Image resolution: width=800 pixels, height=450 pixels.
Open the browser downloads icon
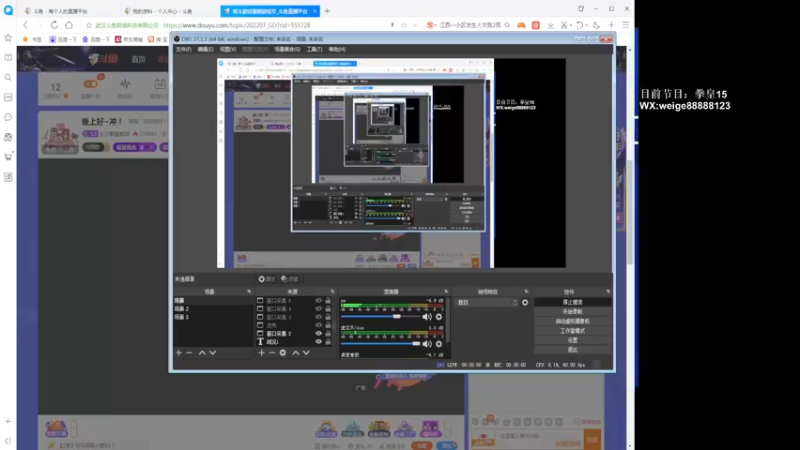[551, 25]
